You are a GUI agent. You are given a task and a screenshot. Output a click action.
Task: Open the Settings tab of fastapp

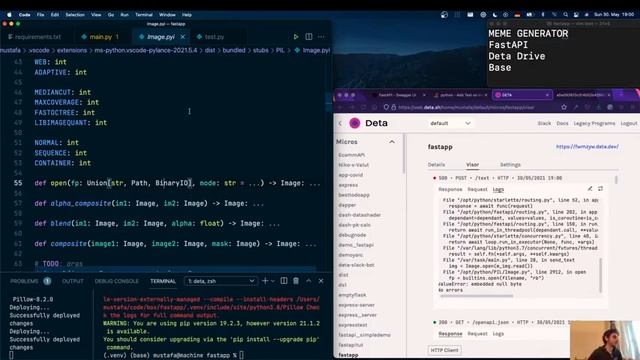pos(510,164)
